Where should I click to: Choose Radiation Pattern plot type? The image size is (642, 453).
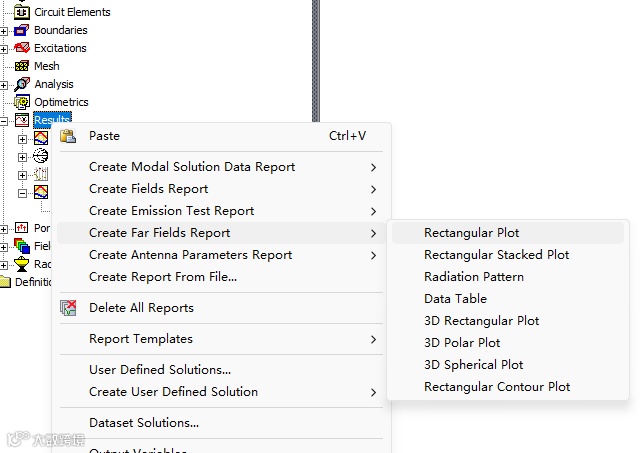point(473,277)
